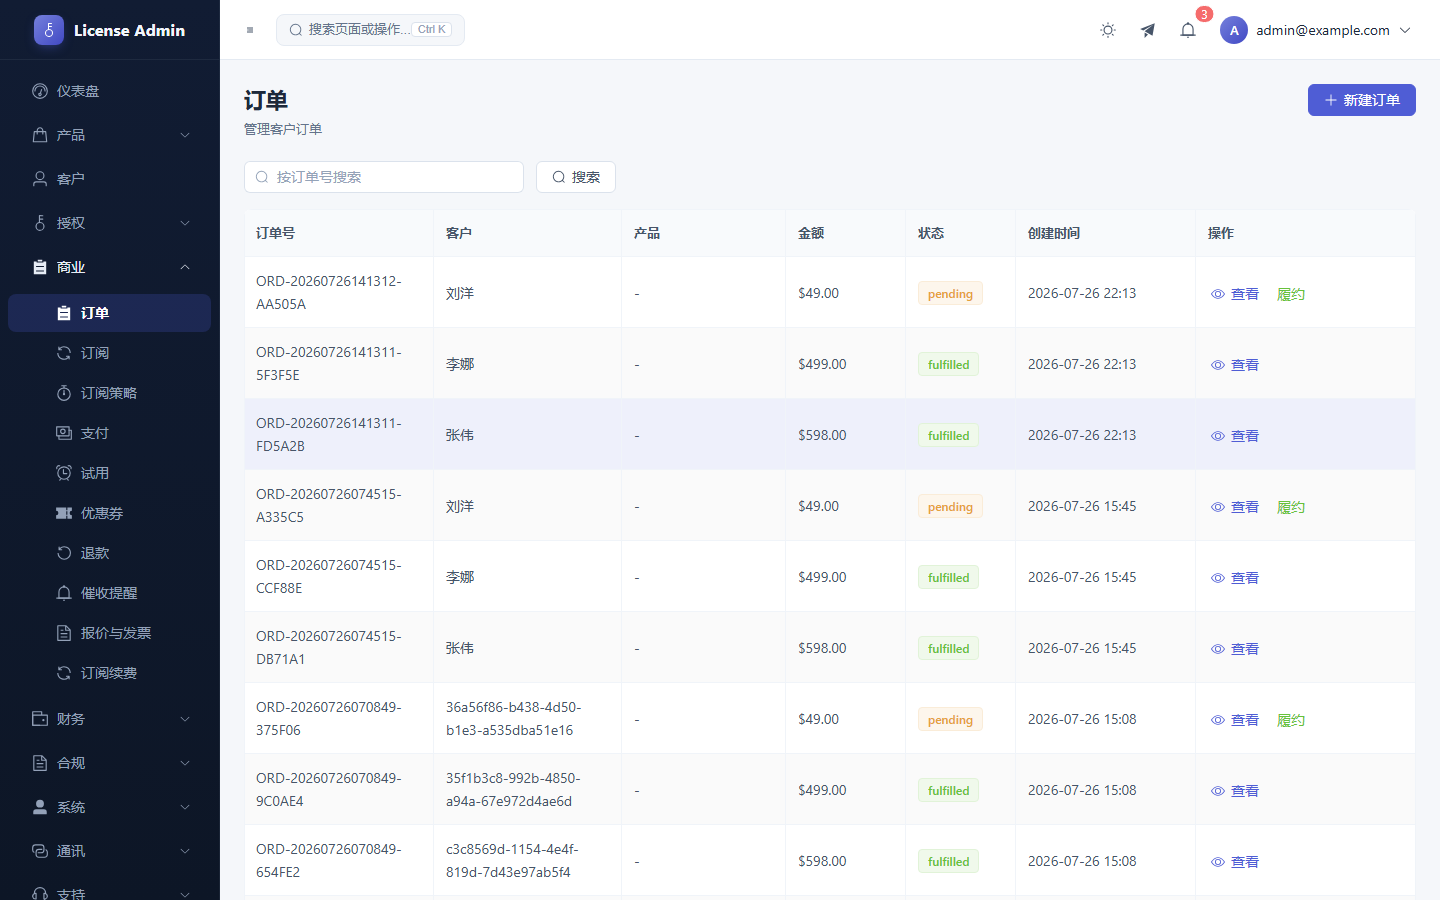The width and height of the screenshot is (1440, 900).
Task: Open 订阅 in the sidebar submenu
Action: (x=110, y=353)
